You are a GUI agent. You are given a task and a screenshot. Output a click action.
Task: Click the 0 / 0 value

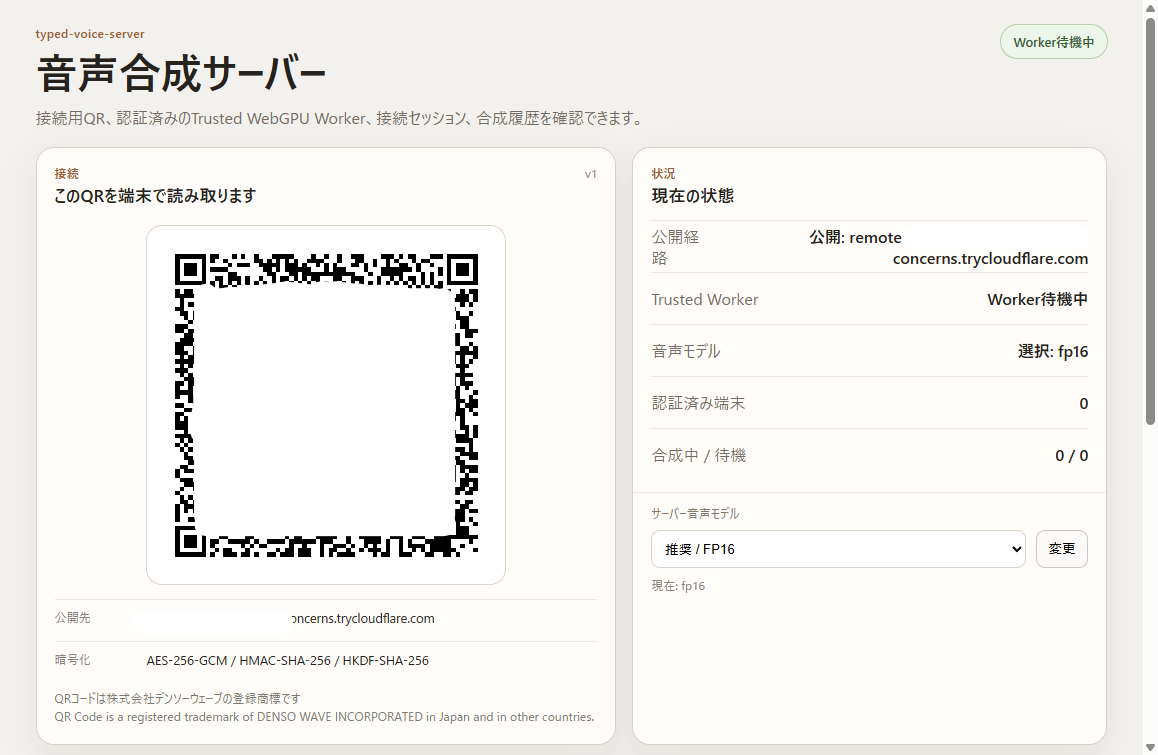coord(1072,456)
